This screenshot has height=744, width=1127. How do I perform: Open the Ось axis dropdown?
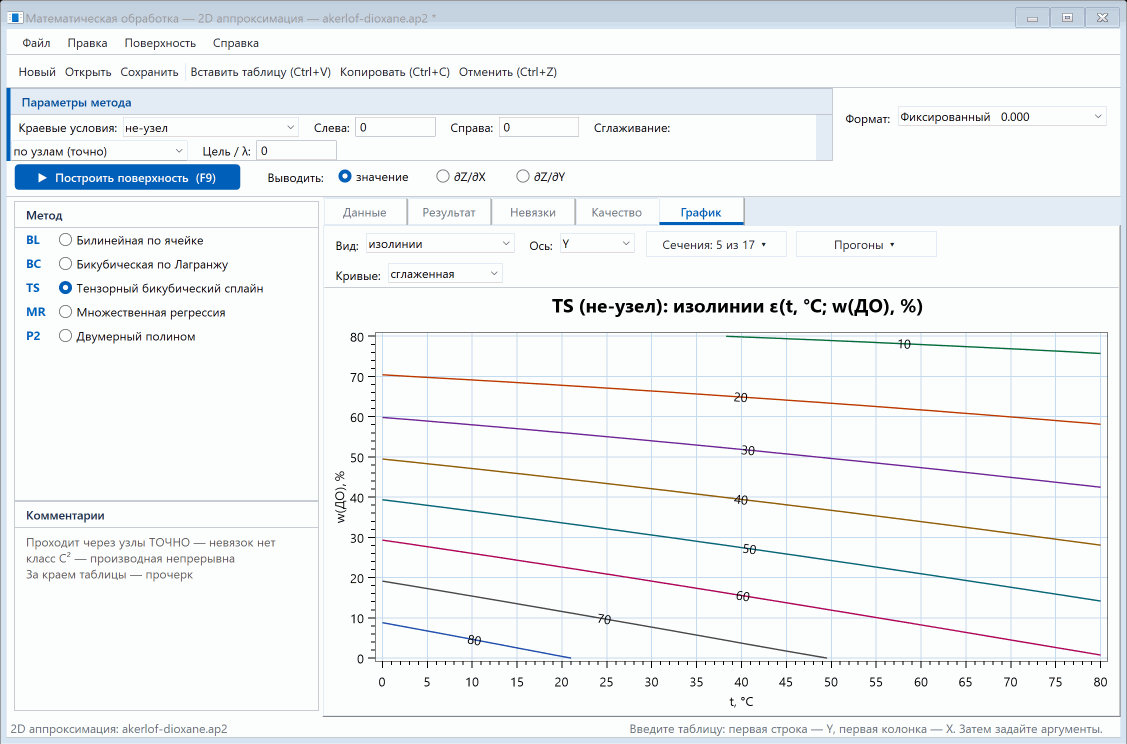[597, 244]
